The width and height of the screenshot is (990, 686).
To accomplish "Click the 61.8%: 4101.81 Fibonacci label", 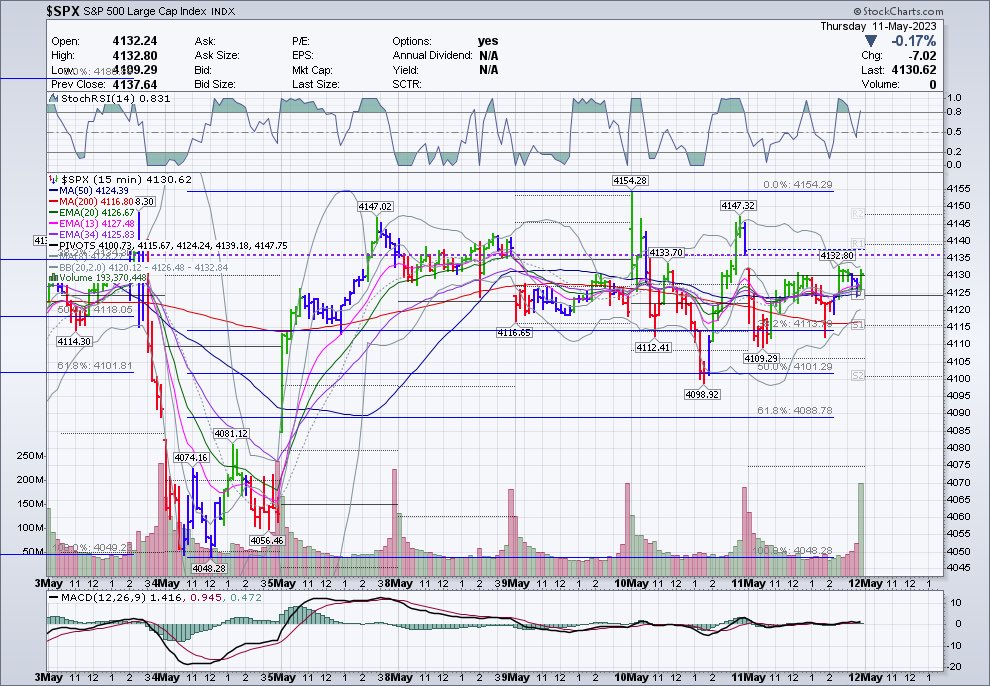I will (95, 365).
